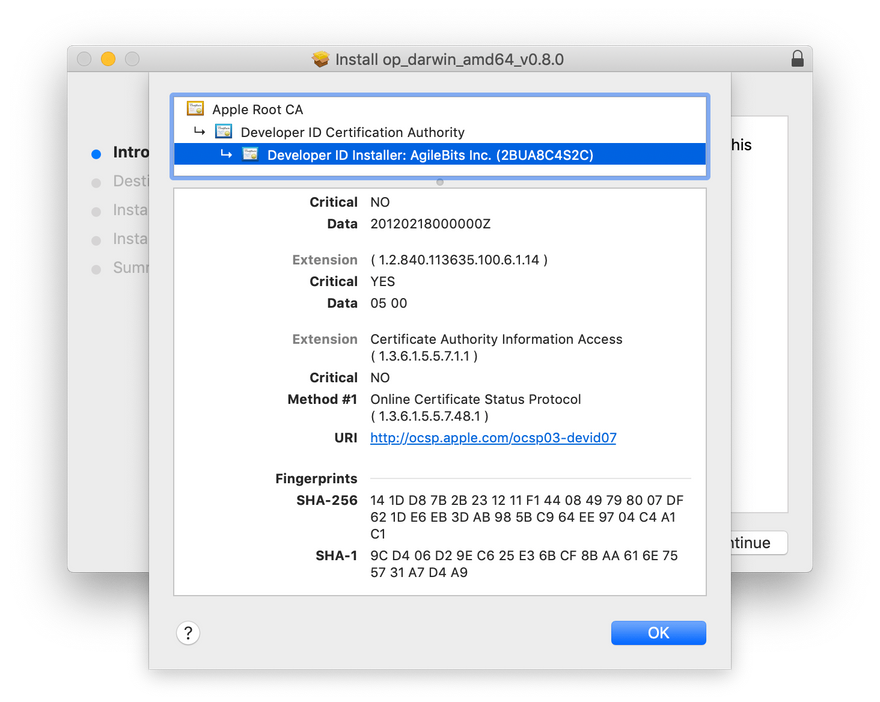The height and width of the screenshot is (702, 880).
Task: Click the SHA-256 fingerprint value
Action: tap(526, 517)
